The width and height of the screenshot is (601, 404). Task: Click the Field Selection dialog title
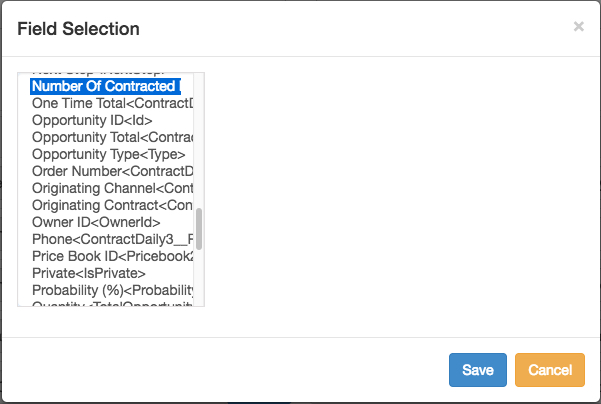[79, 29]
